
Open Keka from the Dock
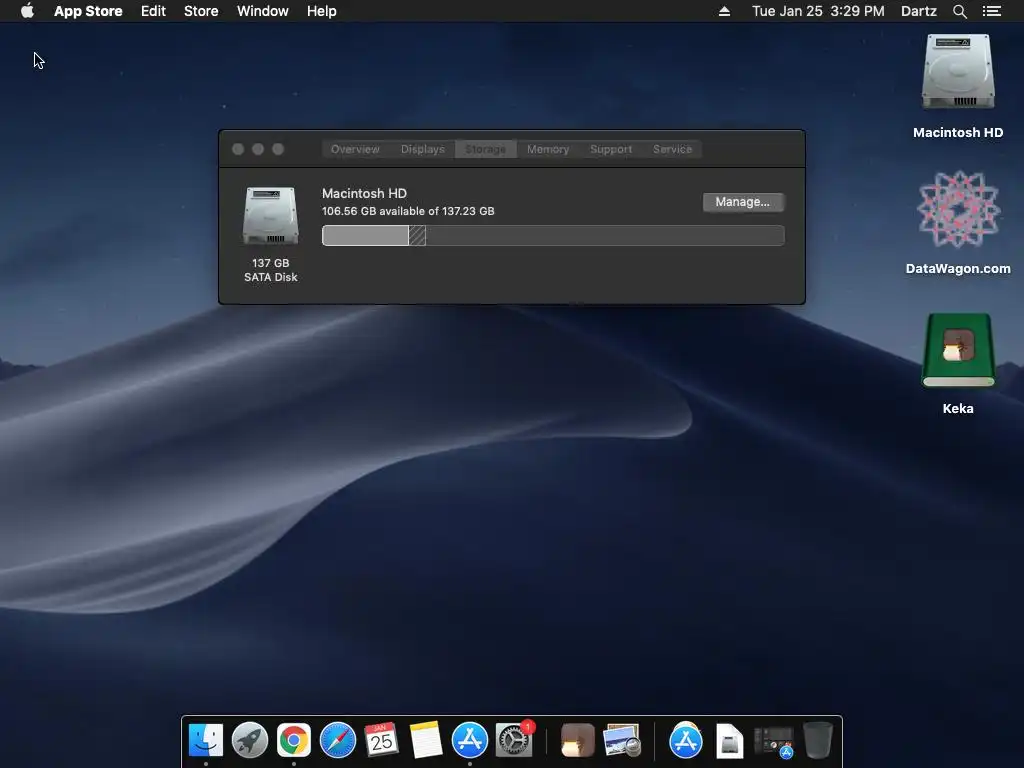[577, 741]
